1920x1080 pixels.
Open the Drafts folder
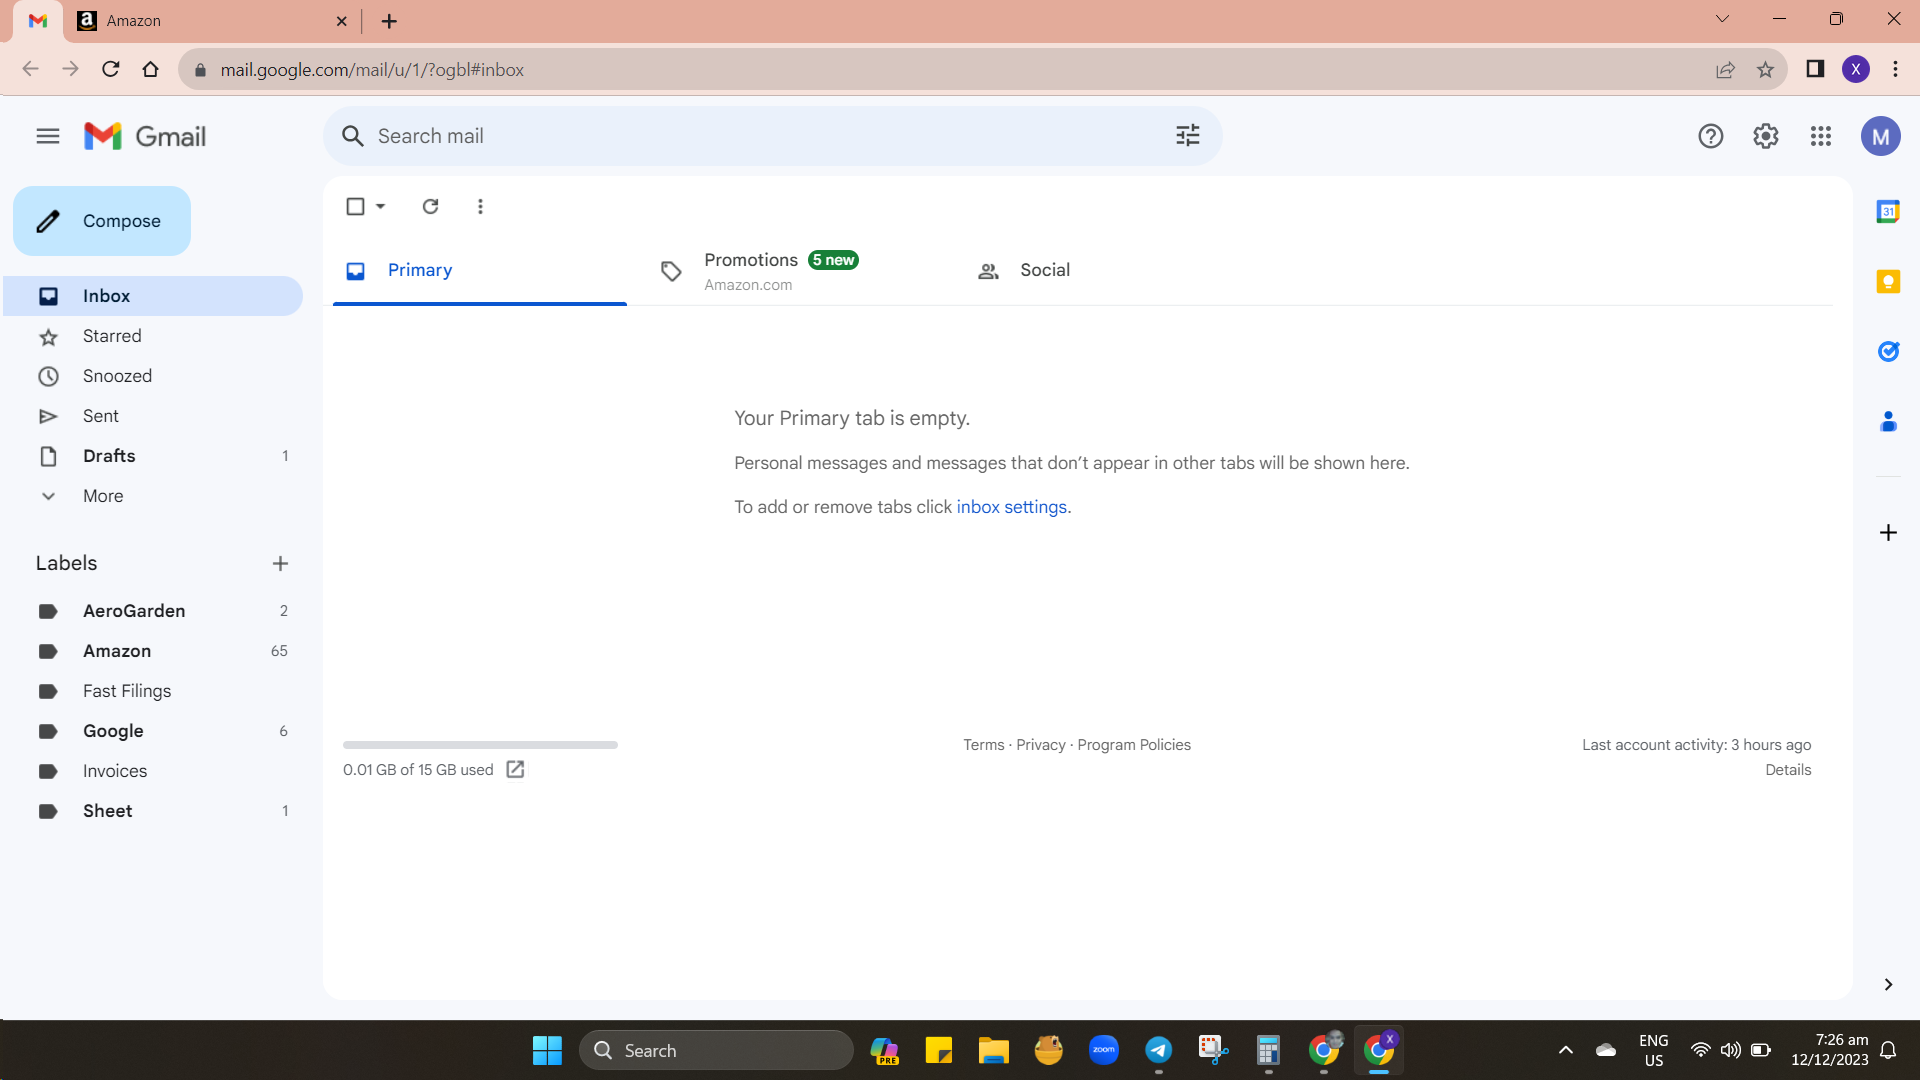pyautogui.click(x=153, y=456)
